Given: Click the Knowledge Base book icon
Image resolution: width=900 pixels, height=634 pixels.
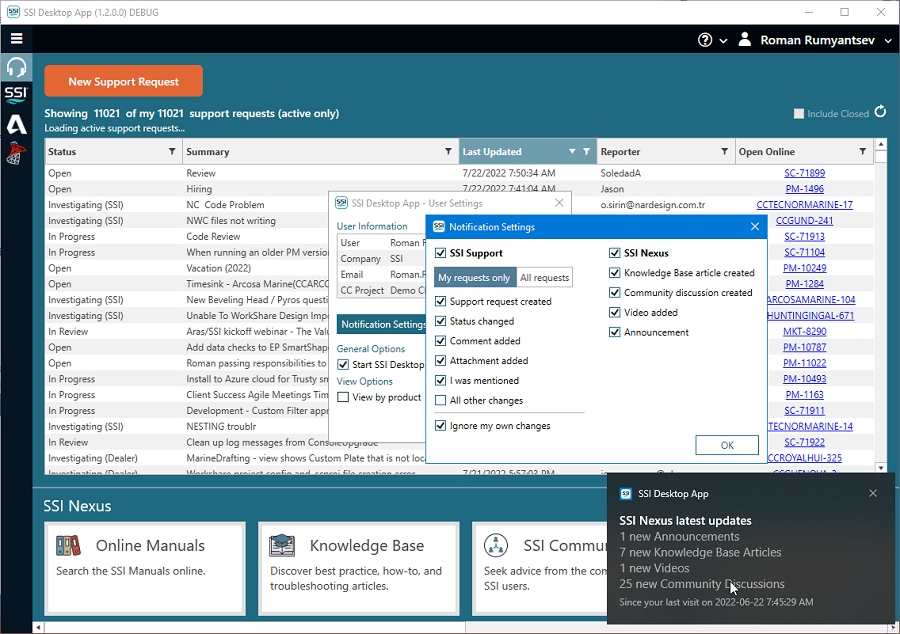Looking at the screenshot, I should pos(282,546).
